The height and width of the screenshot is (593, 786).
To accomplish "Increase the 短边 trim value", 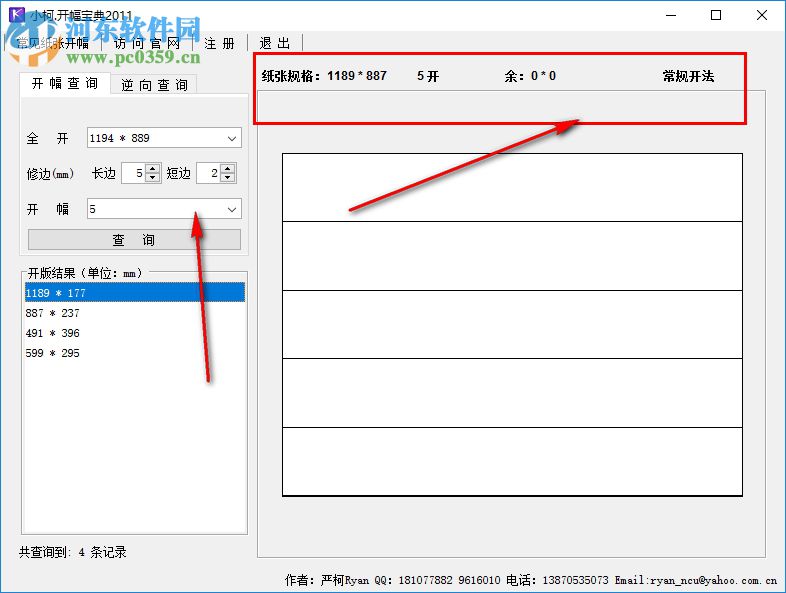I will pos(228,169).
